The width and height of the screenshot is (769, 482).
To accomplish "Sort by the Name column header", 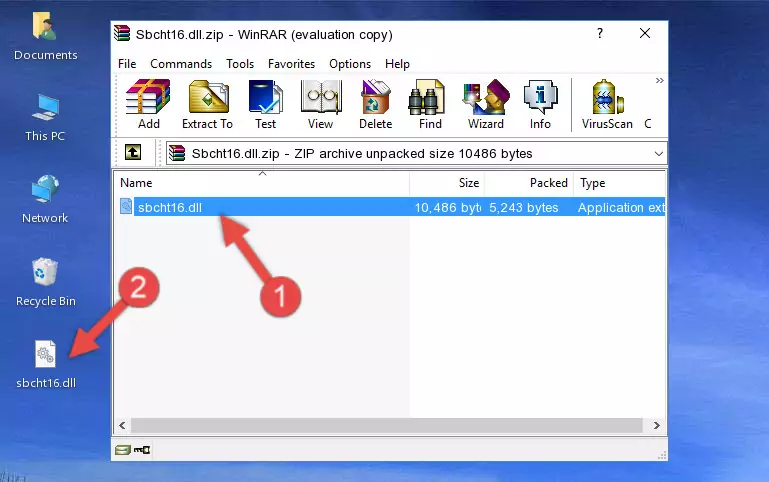I will (262, 183).
